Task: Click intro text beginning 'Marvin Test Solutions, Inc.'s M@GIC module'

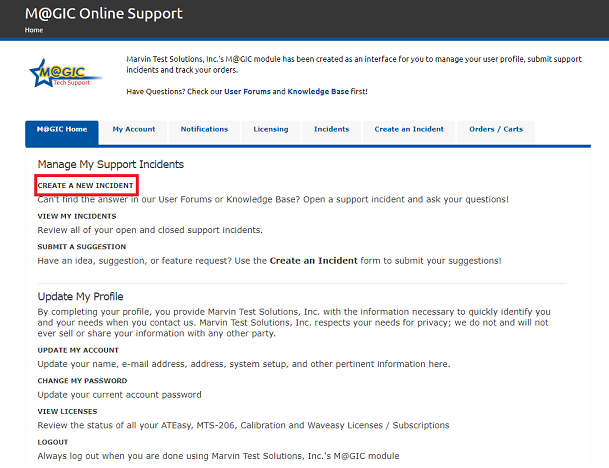Action: [354, 64]
